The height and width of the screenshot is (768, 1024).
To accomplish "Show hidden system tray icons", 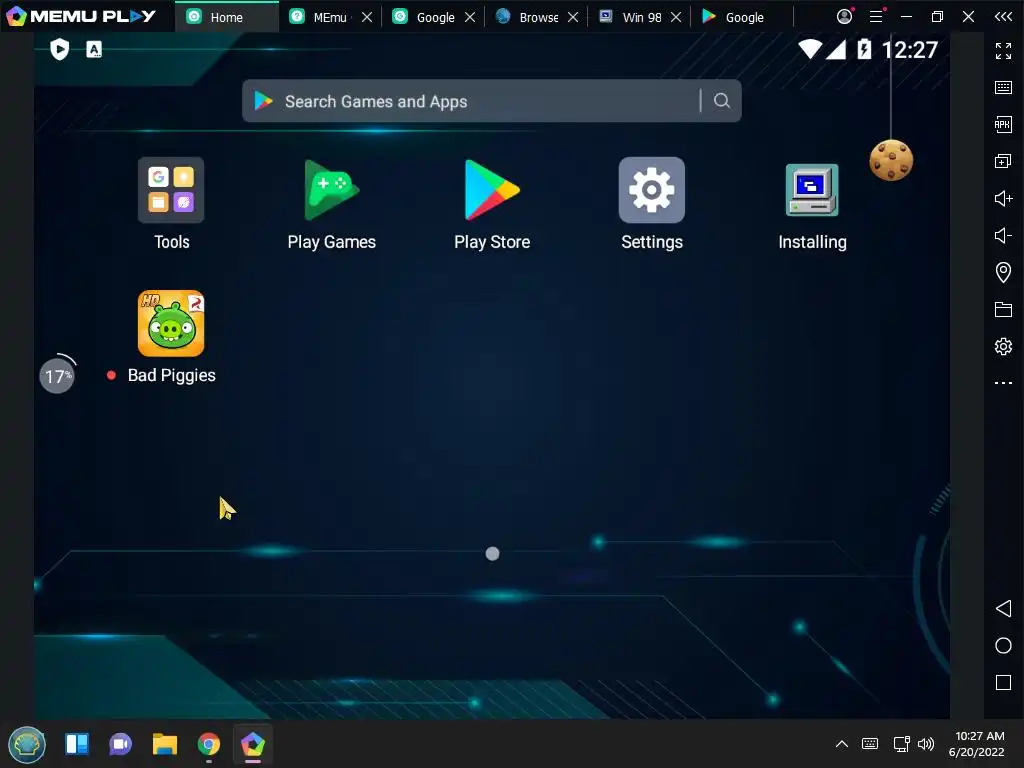I will coord(842,744).
